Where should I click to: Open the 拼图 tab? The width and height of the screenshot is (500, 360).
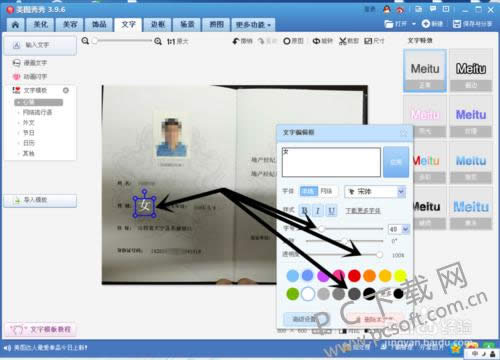pyautogui.click(x=216, y=25)
